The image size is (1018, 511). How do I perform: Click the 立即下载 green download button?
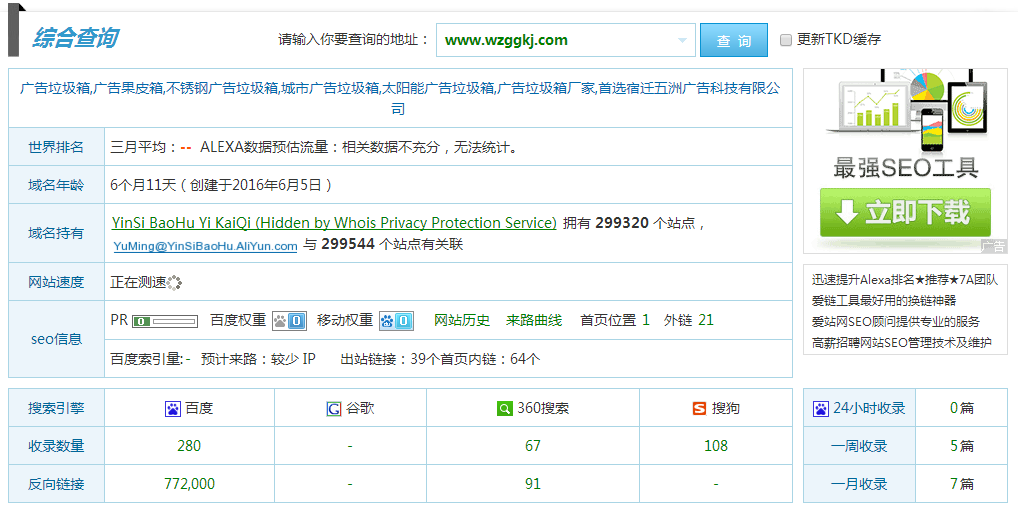(x=905, y=213)
